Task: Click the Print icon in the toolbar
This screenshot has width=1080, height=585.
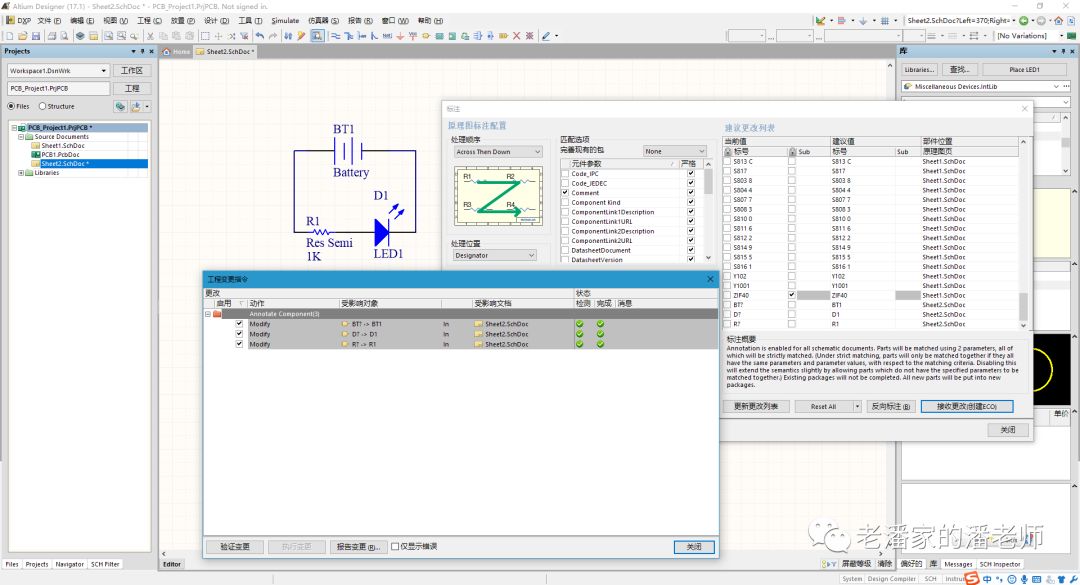Action: pos(50,36)
